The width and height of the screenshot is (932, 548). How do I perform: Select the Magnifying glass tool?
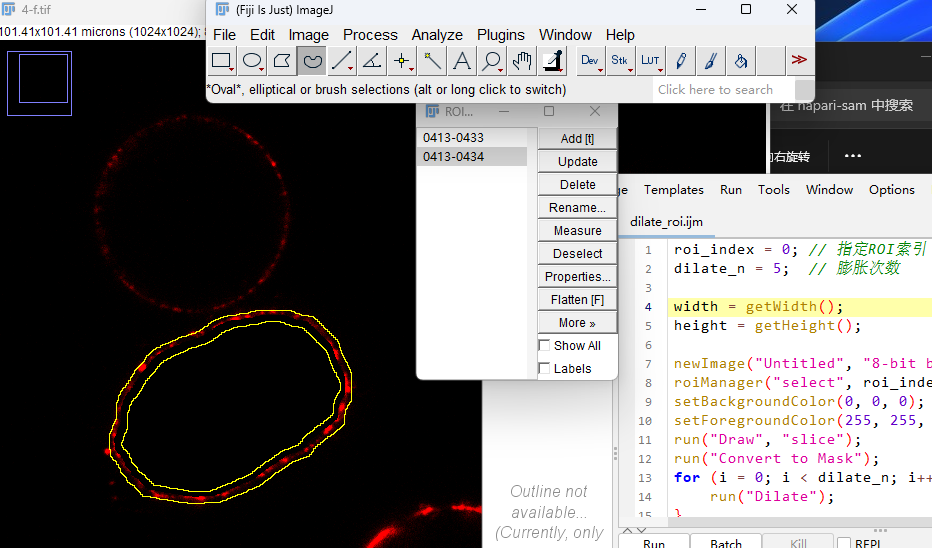tap(492, 61)
